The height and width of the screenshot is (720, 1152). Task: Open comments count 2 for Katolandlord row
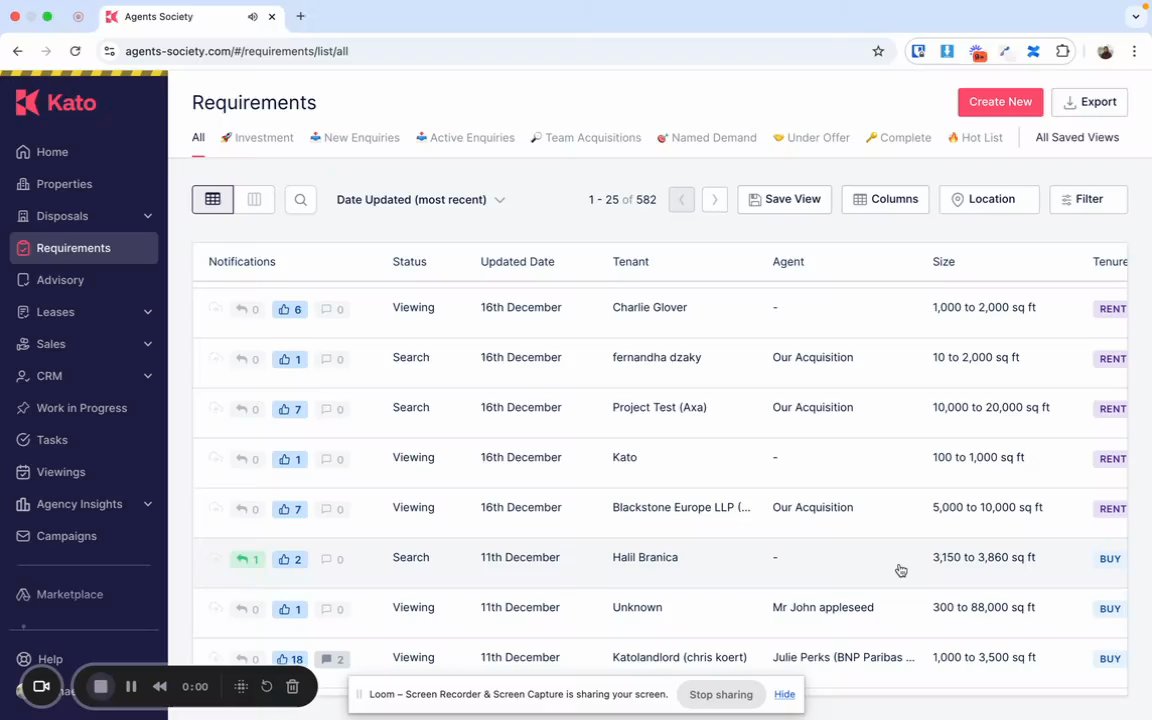[332, 659]
